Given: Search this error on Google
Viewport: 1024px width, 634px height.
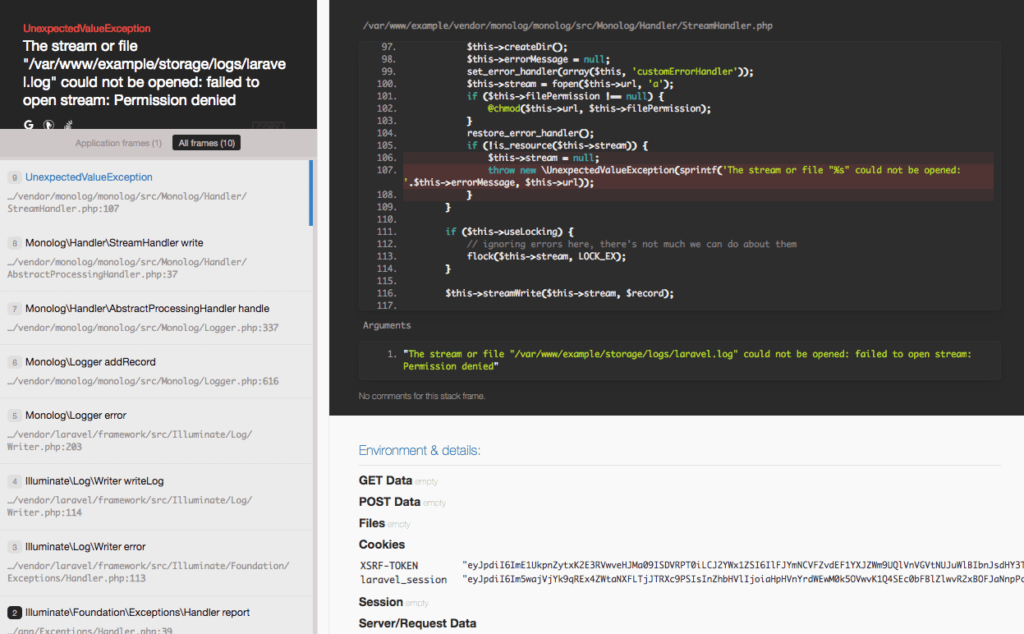Looking at the screenshot, I should click(28, 124).
